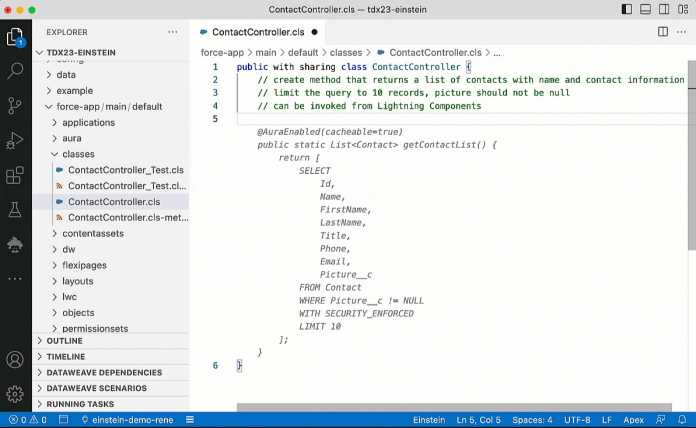This screenshot has width=696, height=428.
Task: Open ContactController_Test.cls in the explorer
Action: [125, 170]
